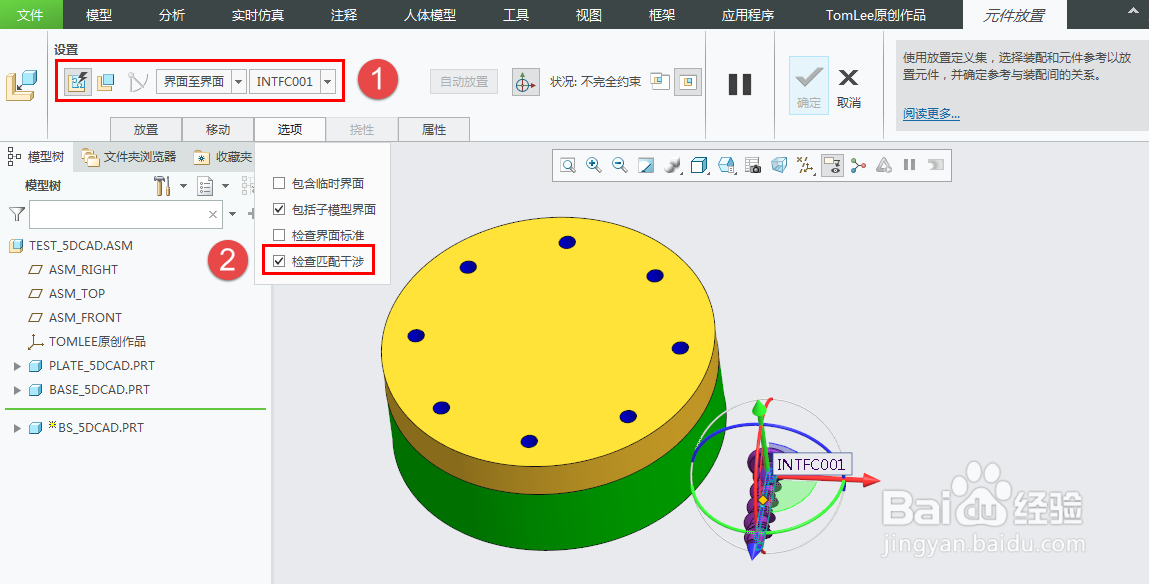The height and width of the screenshot is (584, 1149).
Task: Open the 阅读更多... link
Action: tap(931, 114)
